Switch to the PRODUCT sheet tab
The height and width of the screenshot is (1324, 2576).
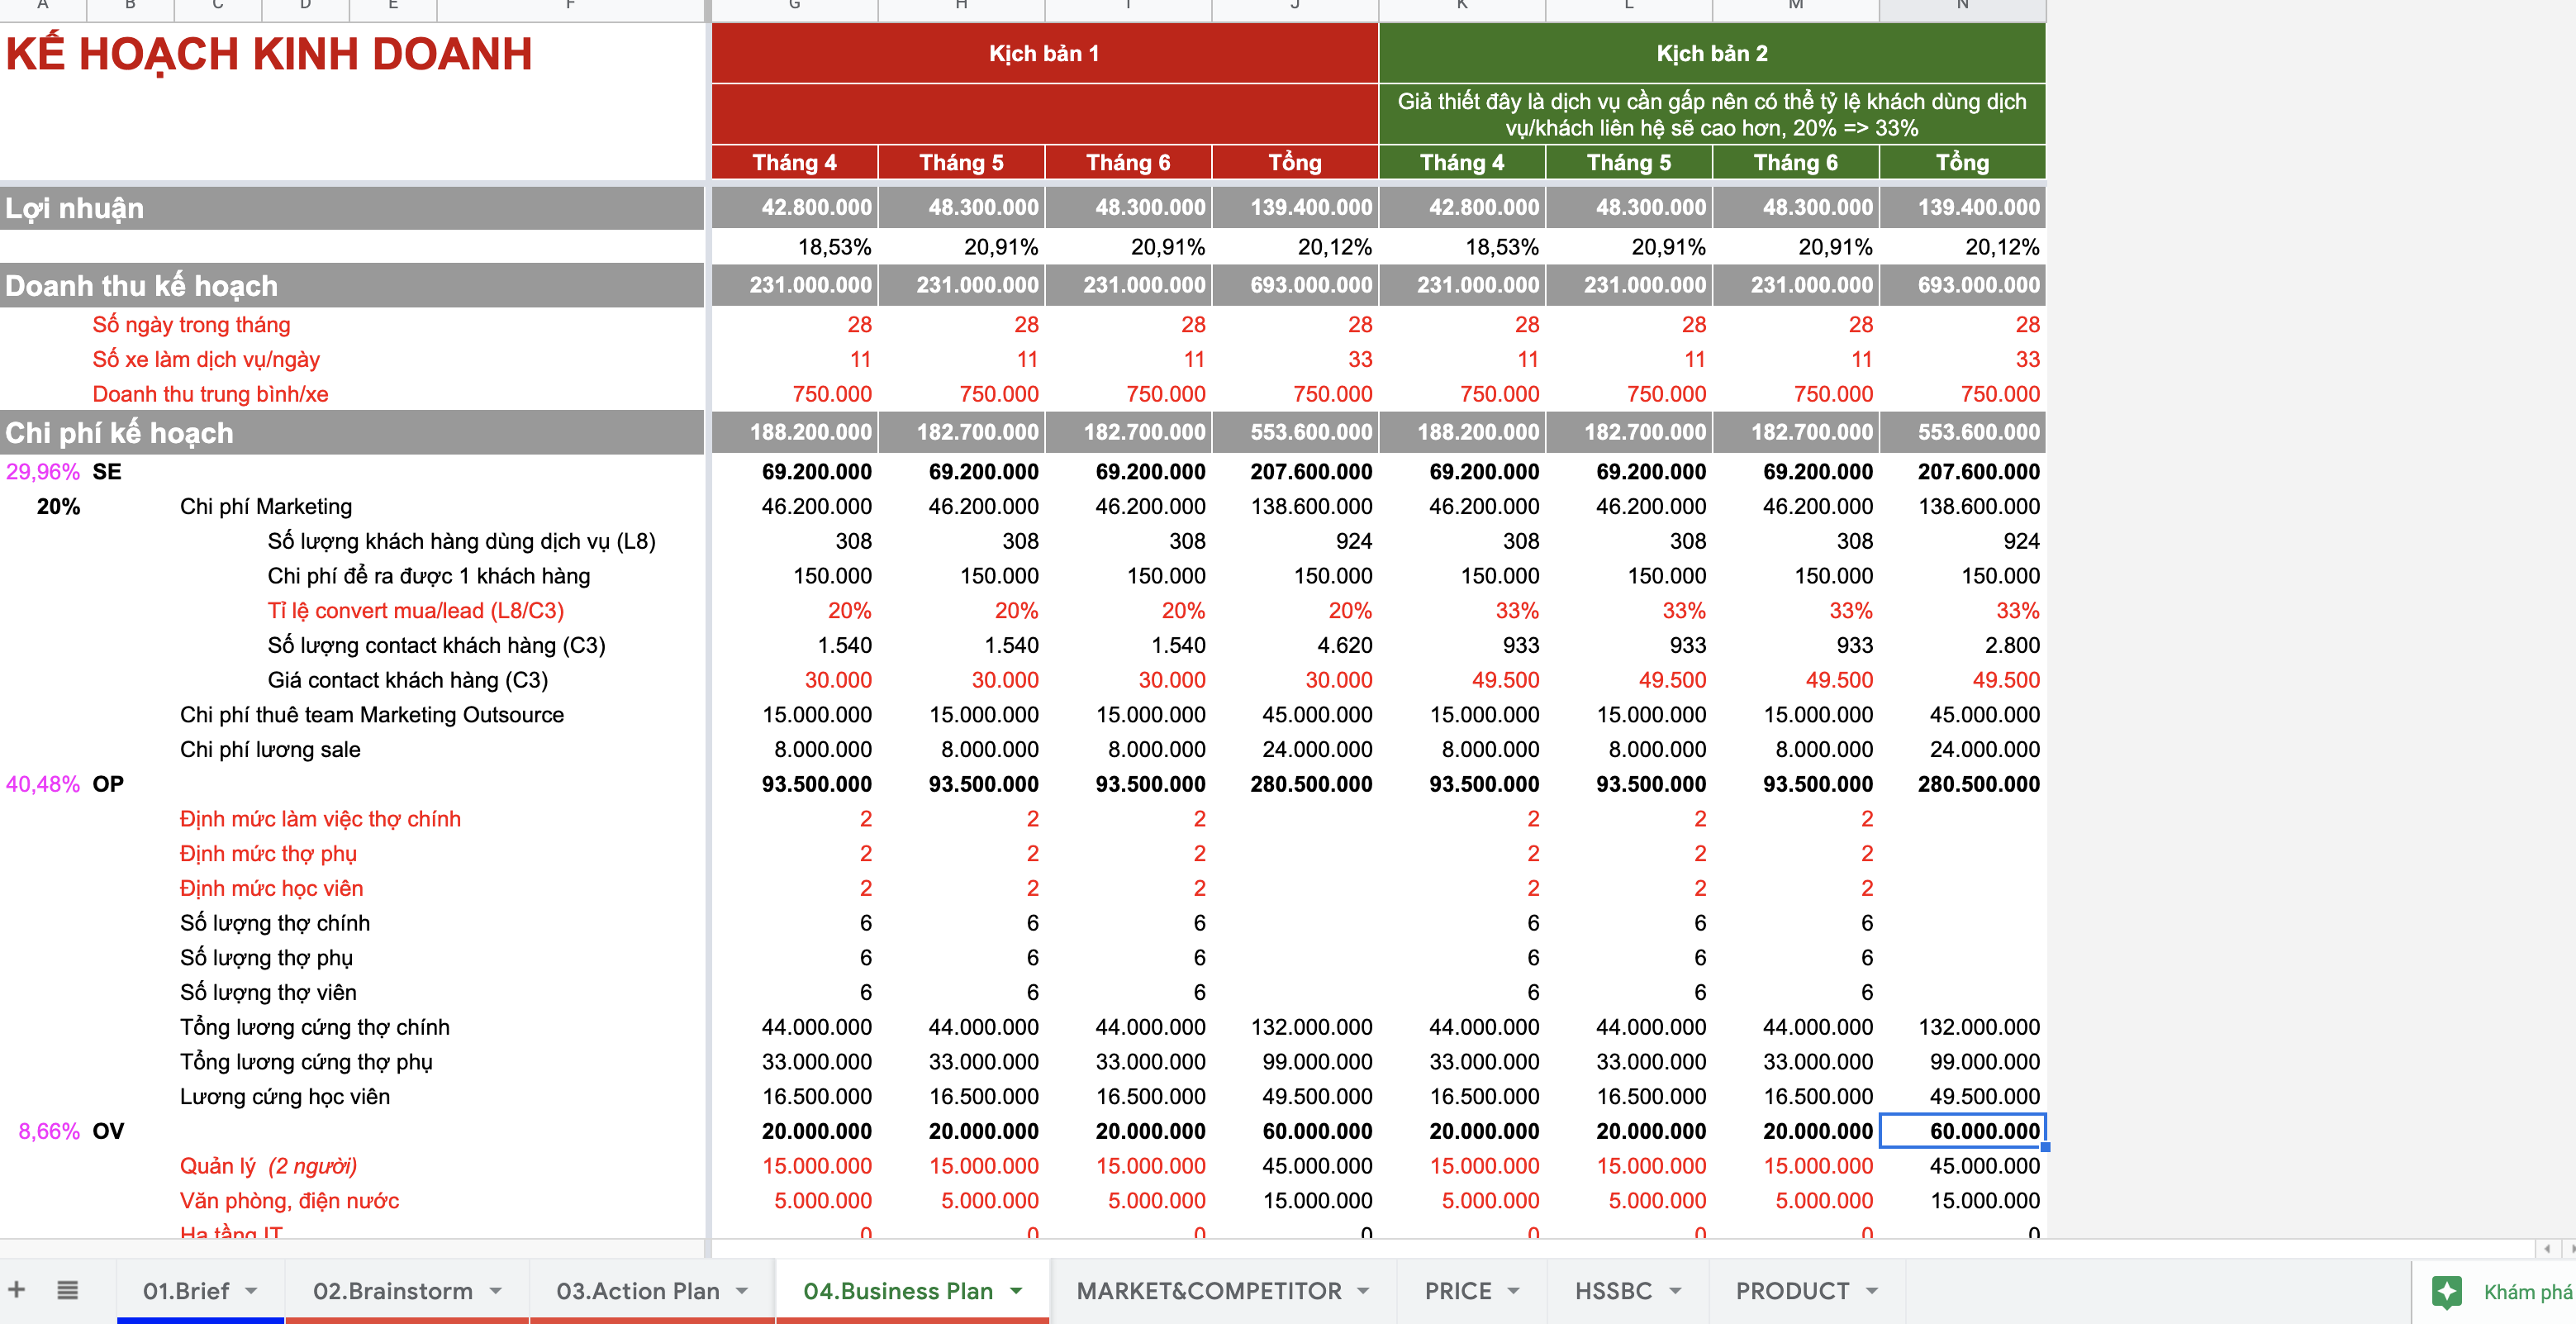click(1791, 1291)
